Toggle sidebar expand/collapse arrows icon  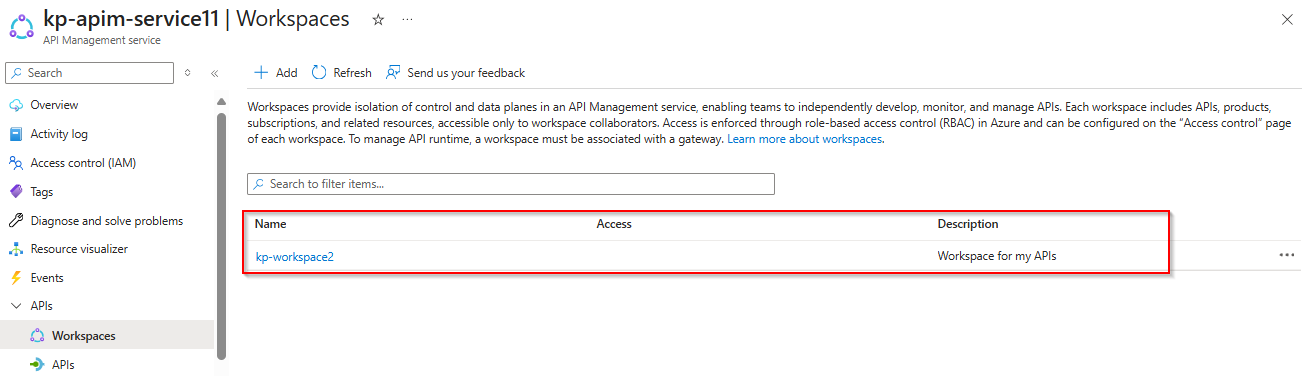[x=188, y=73]
